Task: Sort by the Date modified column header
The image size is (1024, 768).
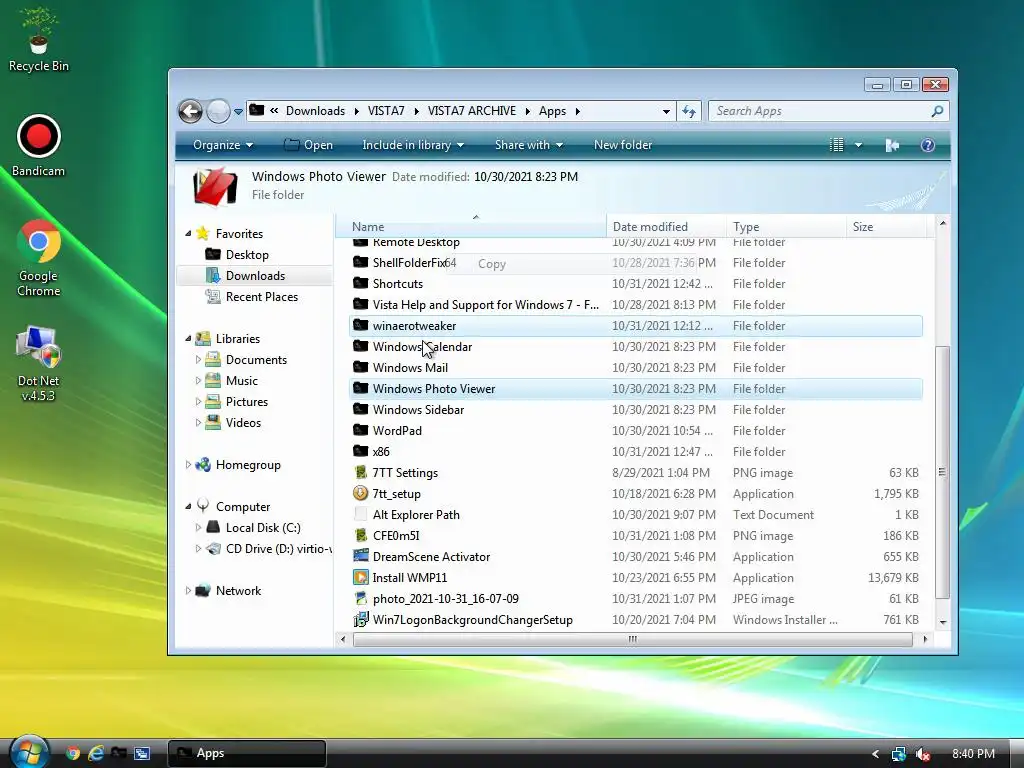Action: [x=666, y=227]
